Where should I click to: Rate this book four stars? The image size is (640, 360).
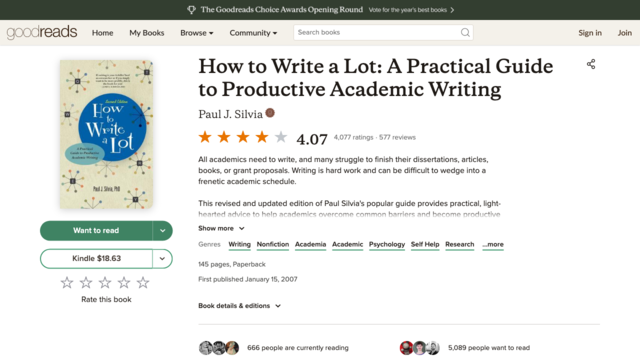point(124,282)
